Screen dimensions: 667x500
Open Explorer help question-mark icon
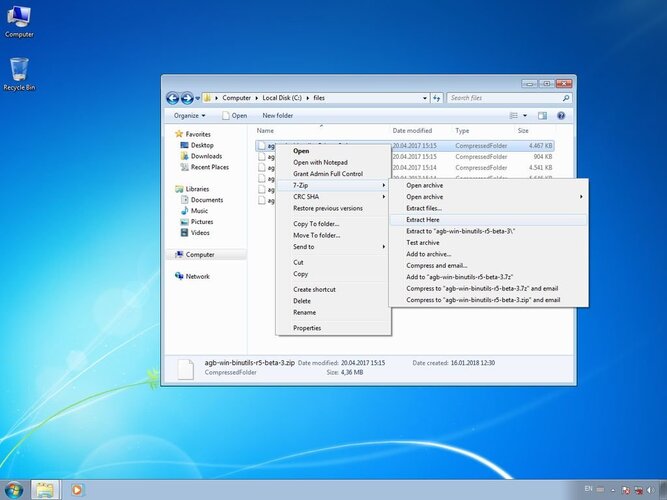point(561,116)
